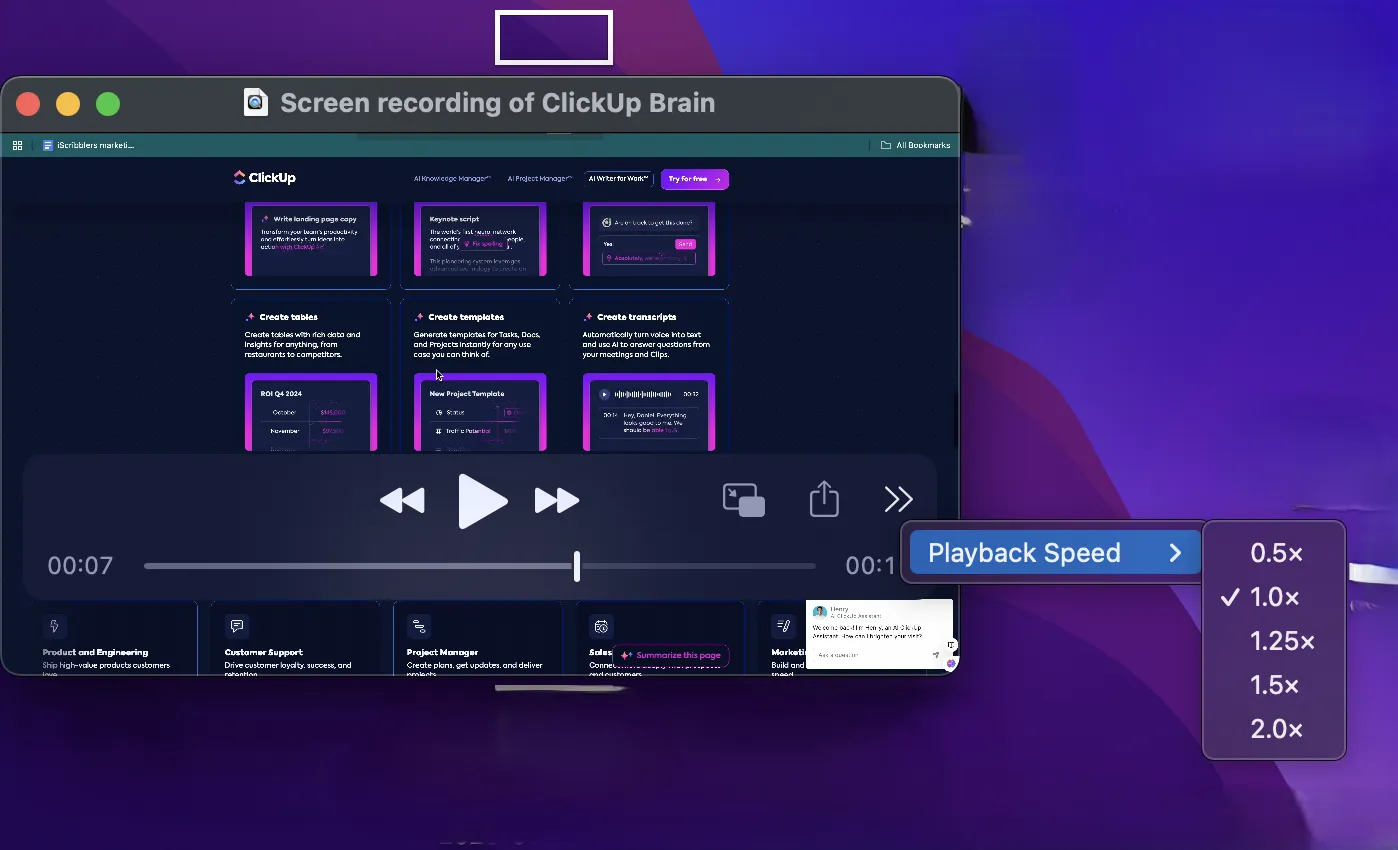Click the iScribblers marketing bookmark
1398x850 pixels.
pyautogui.click(x=88, y=145)
